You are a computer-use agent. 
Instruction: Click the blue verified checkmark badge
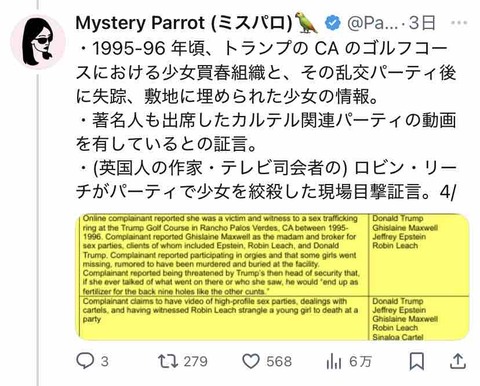click(333, 23)
